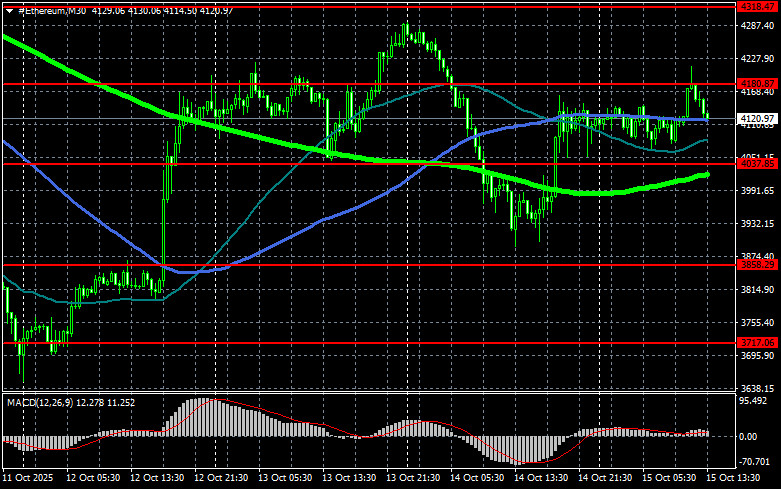Click the 3717.06 red price label
The image size is (781, 489).
pyautogui.click(x=756, y=342)
